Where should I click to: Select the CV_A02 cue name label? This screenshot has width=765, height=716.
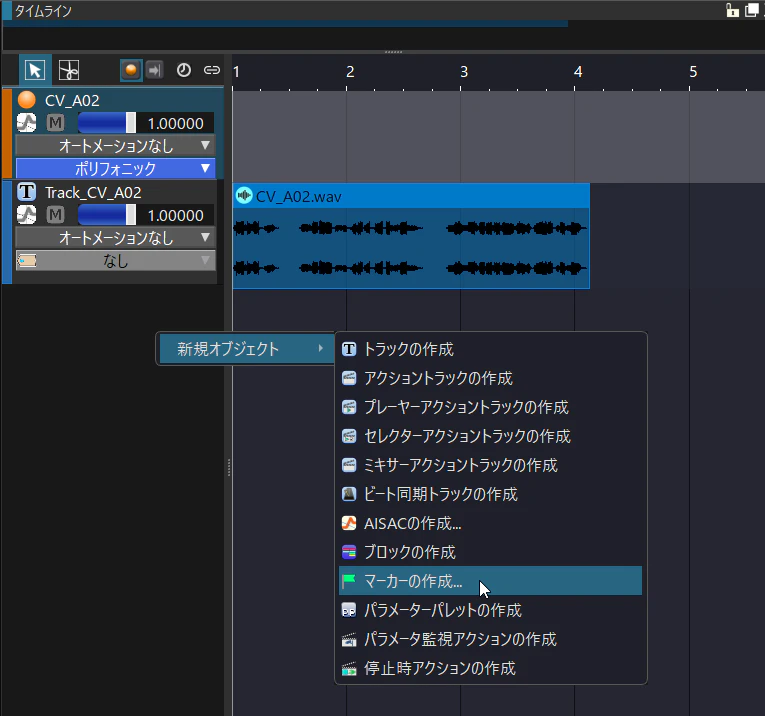coord(72,100)
